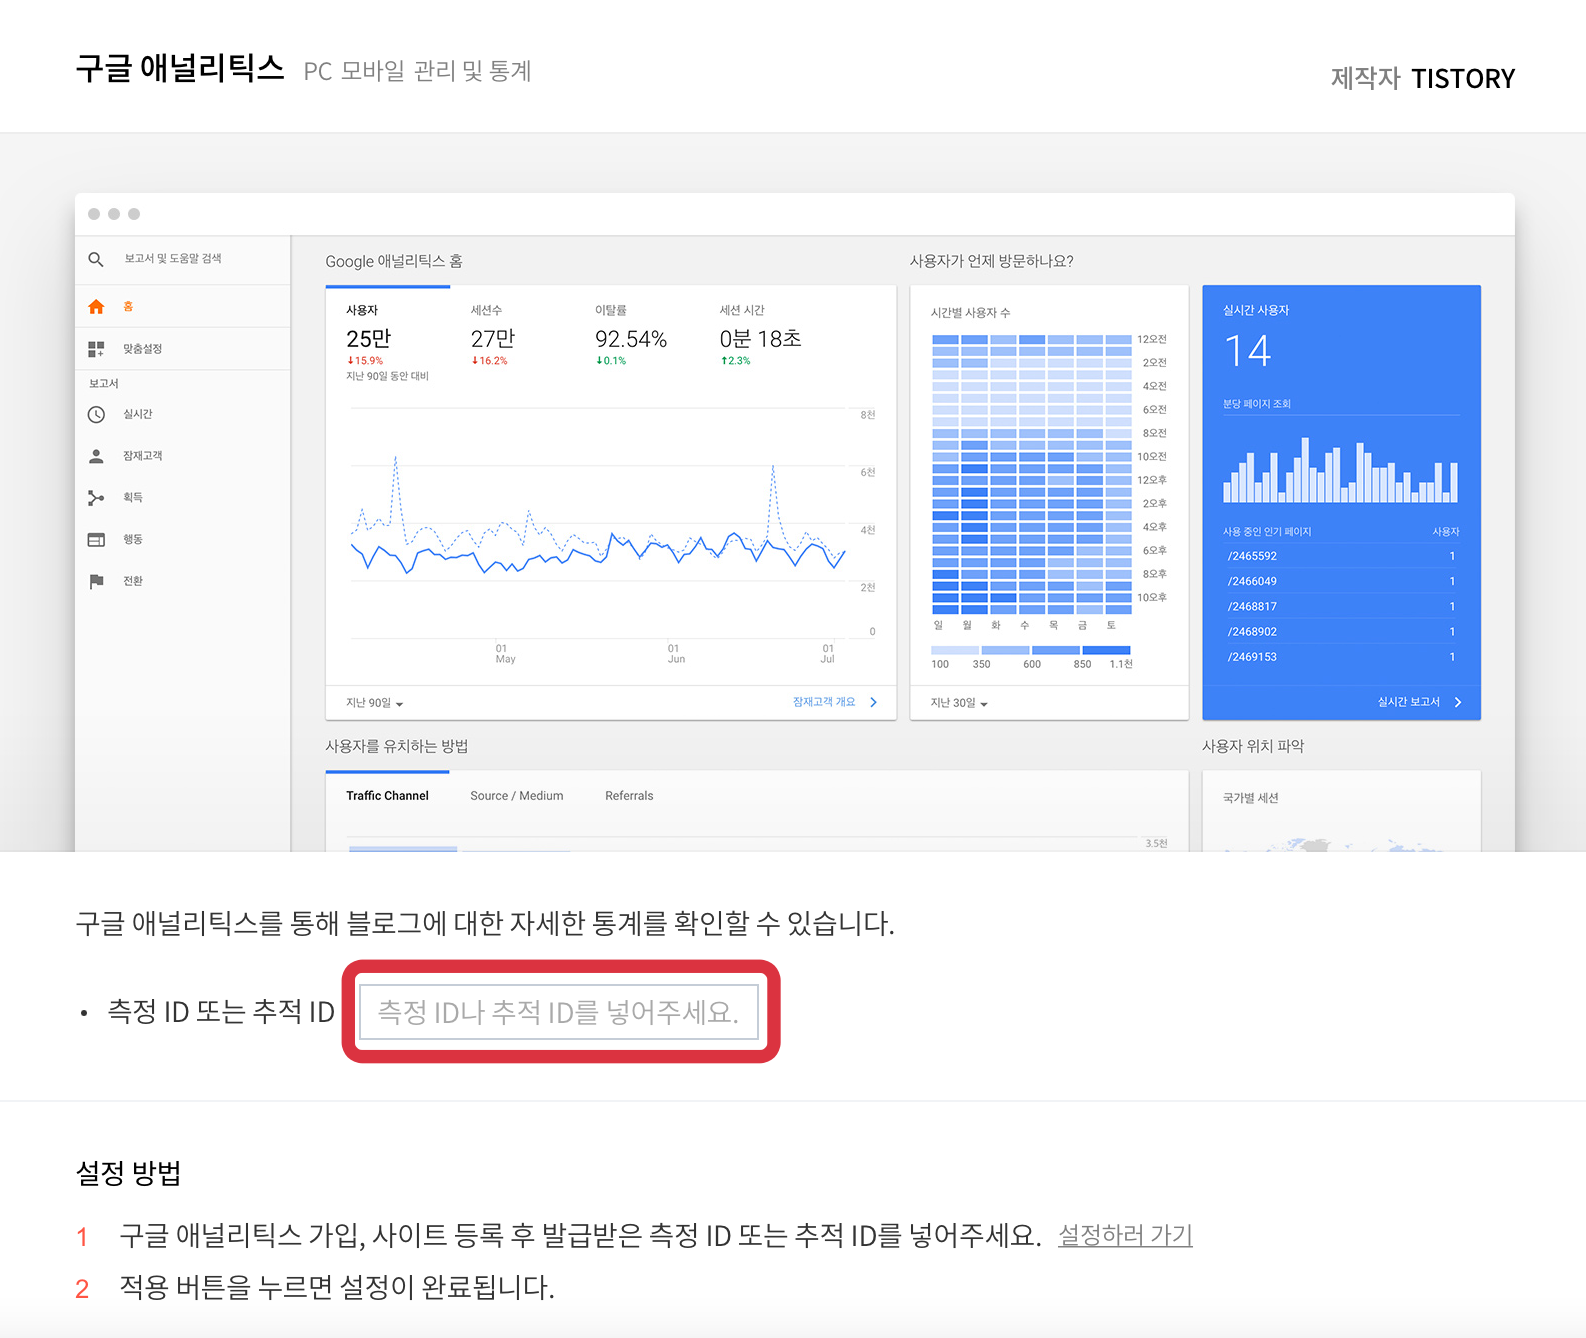Click the hourly users heatmap

coord(1032,474)
